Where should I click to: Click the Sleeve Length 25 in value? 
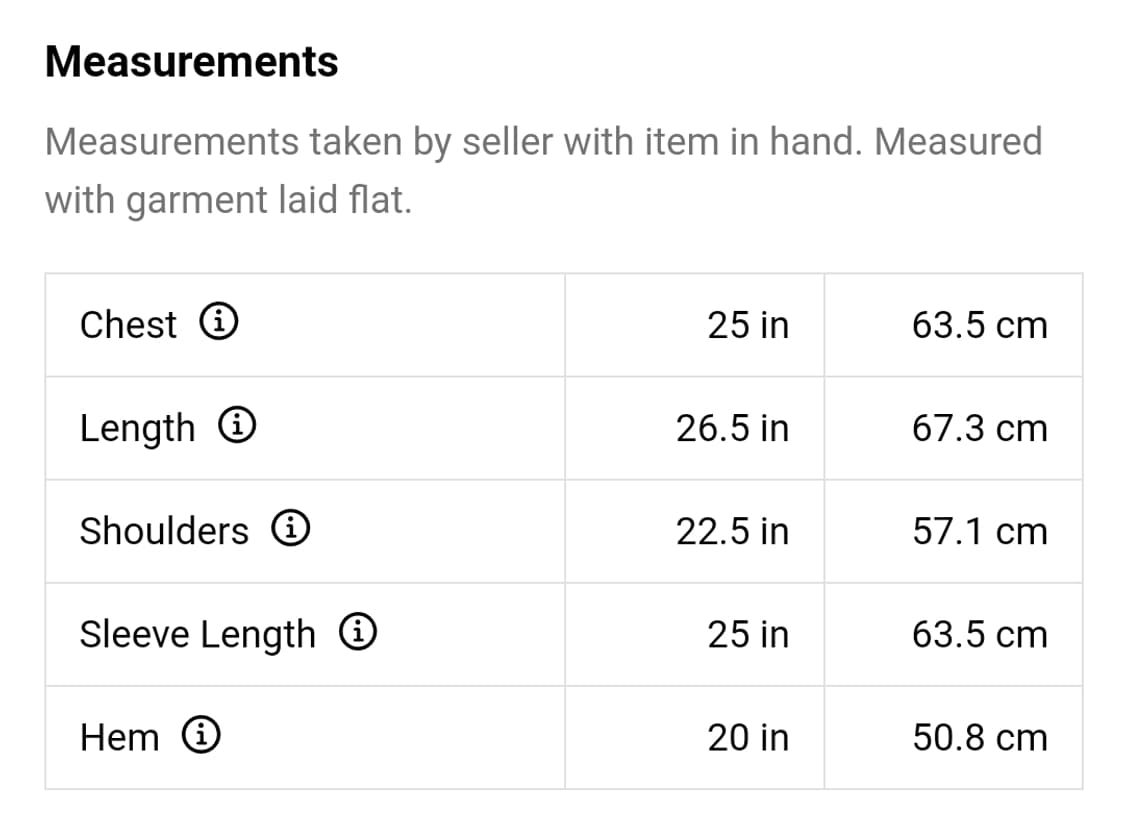748,635
